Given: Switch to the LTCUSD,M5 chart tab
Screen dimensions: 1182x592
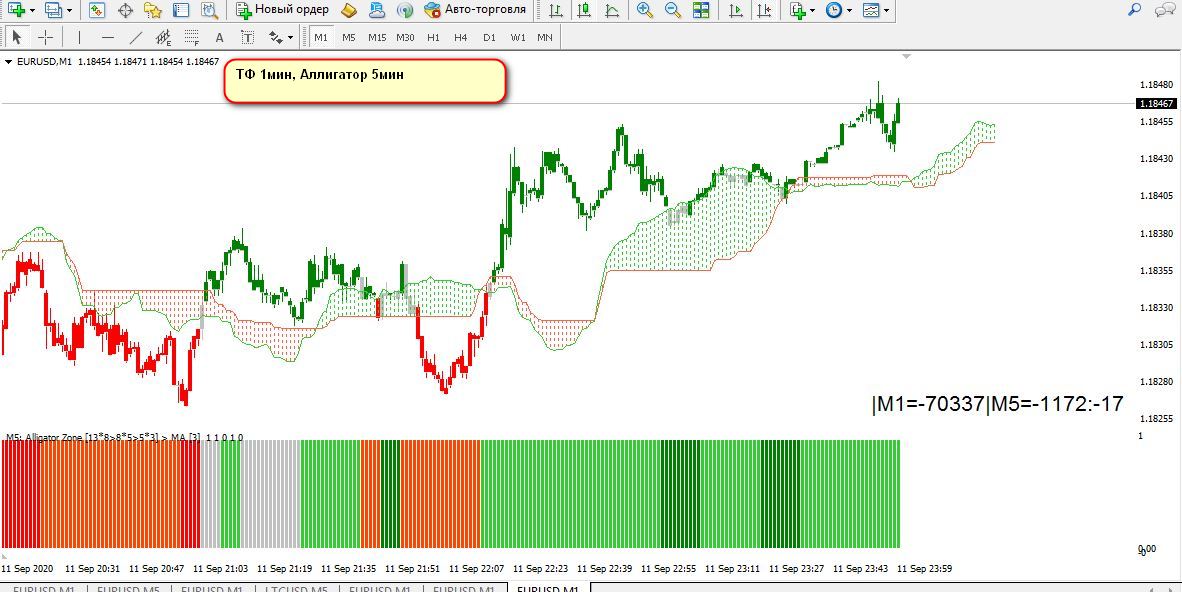Looking at the screenshot, I should [297, 588].
